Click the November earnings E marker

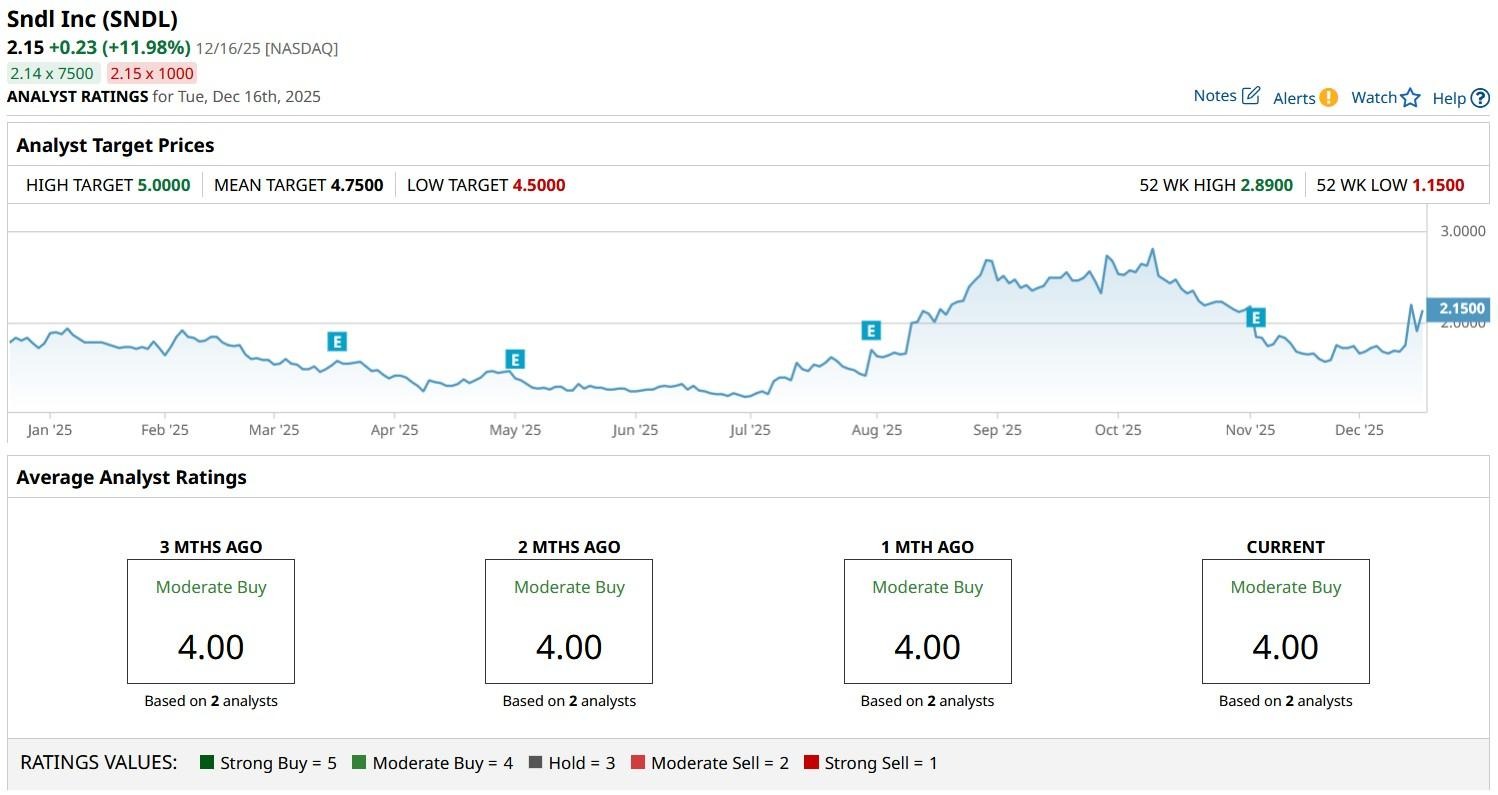click(1256, 318)
